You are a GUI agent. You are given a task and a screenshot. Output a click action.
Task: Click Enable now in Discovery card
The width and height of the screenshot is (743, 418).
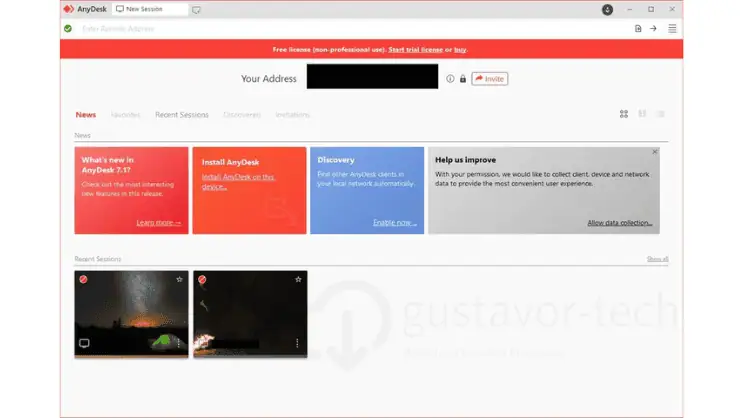(x=395, y=222)
